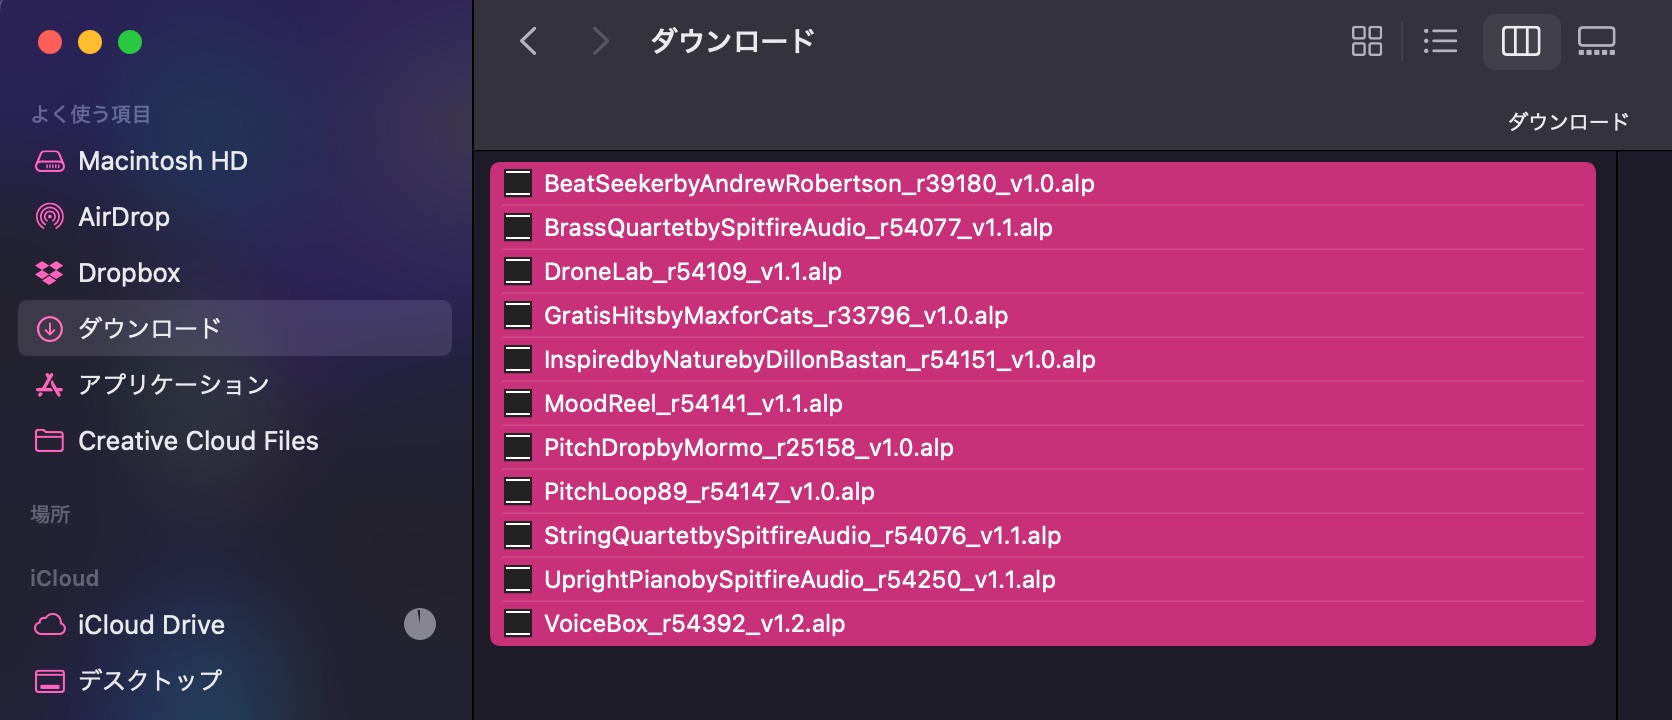Click file icon of BeatSeekerbyAndrewRobertson
Viewport: 1672px width, 720px height.
click(x=518, y=183)
